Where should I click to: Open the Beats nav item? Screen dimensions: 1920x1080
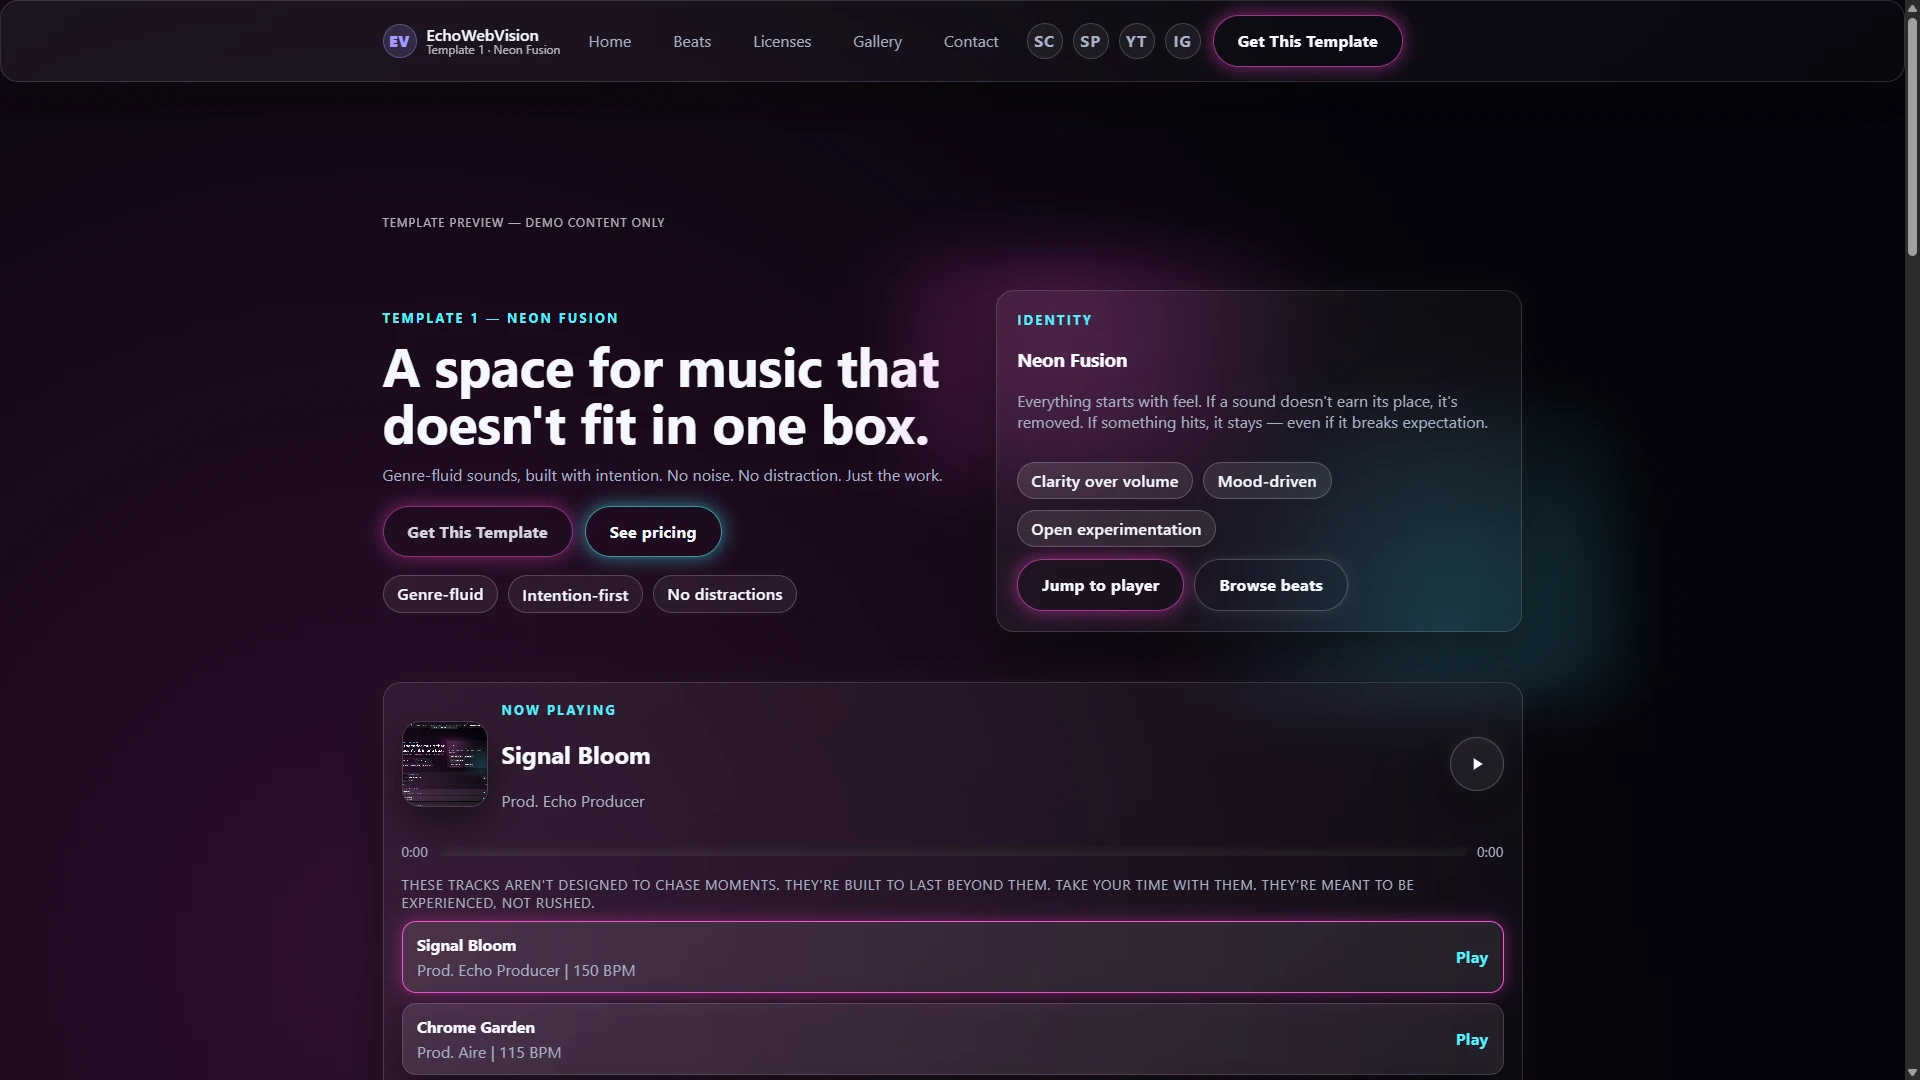tap(692, 42)
